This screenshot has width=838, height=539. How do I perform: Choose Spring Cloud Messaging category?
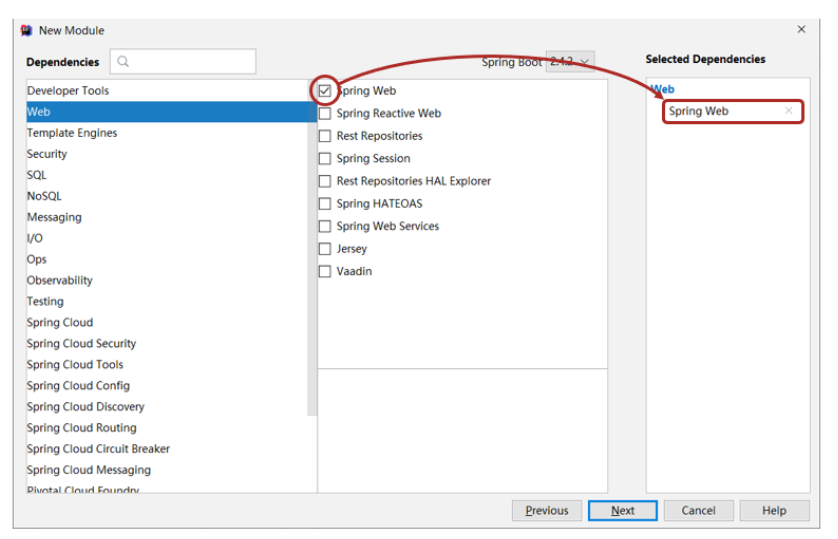167,470
